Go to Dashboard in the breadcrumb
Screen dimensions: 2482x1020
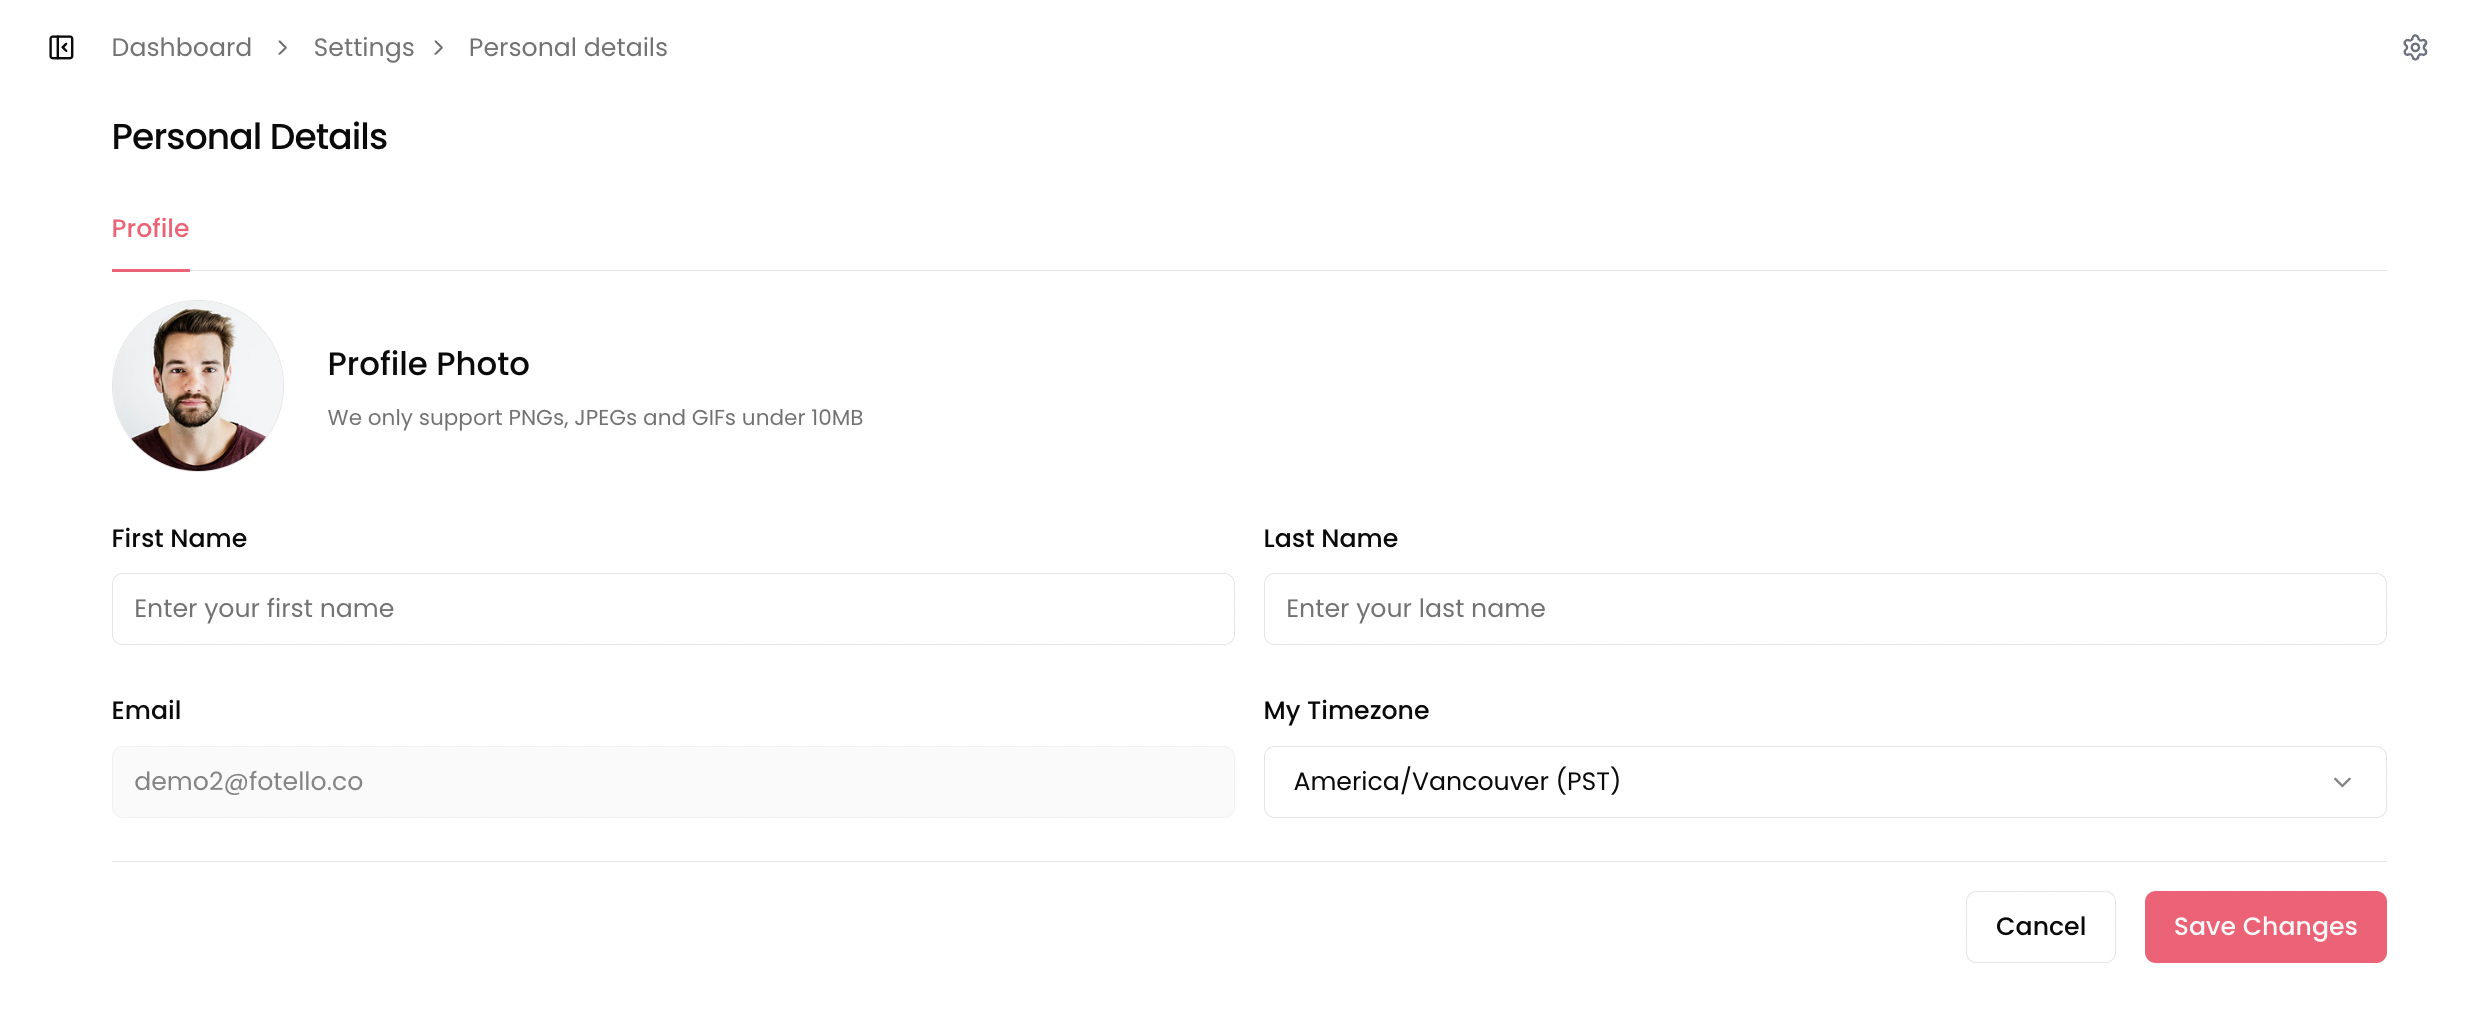point(181,47)
